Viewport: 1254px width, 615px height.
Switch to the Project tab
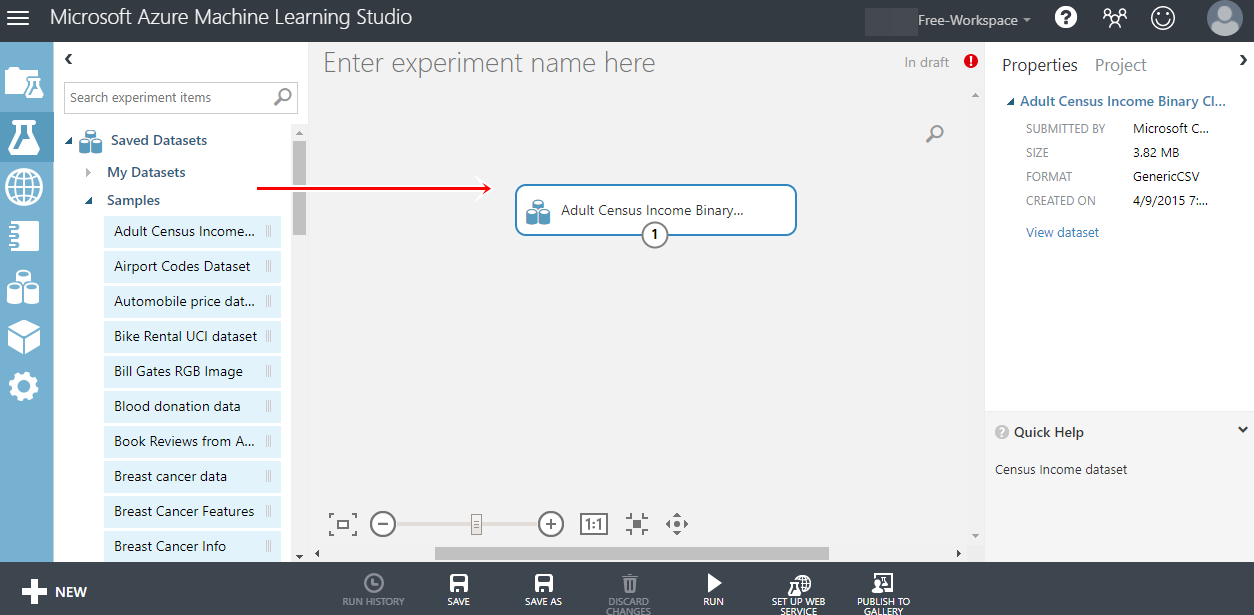[1120, 65]
